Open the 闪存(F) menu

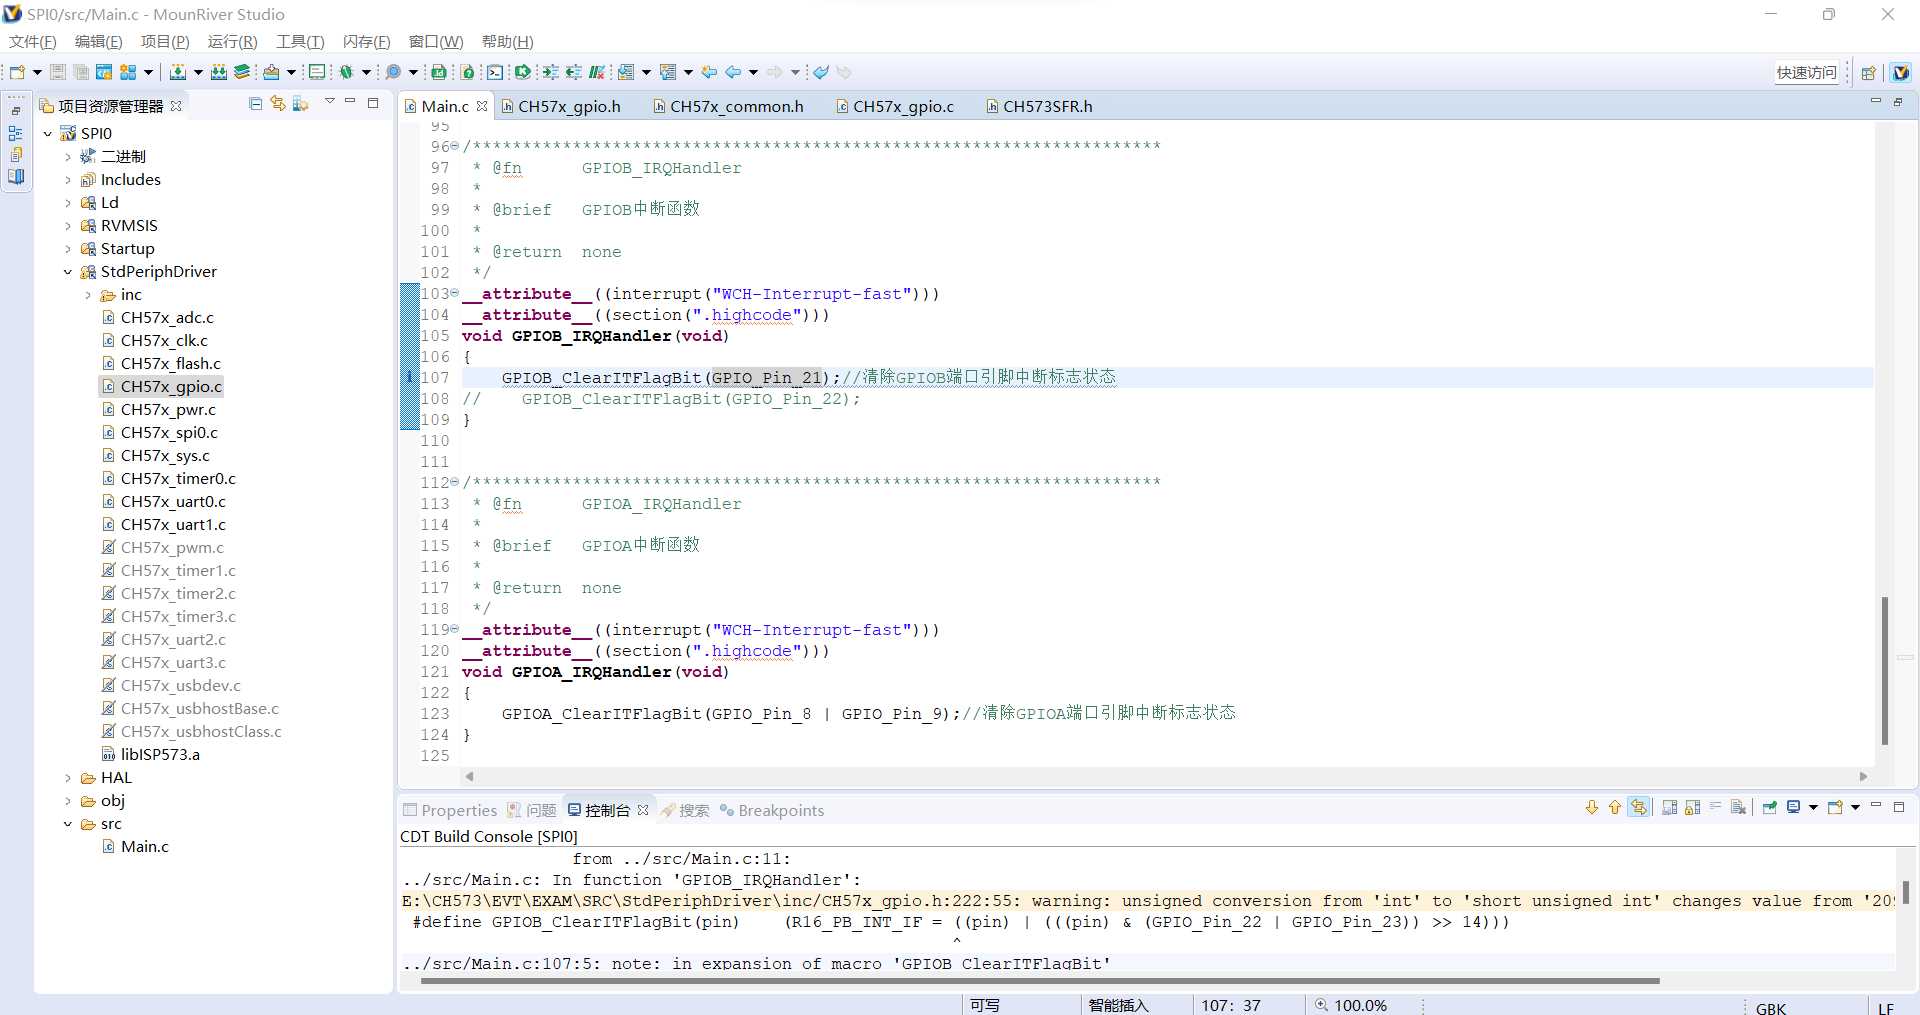tap(366, 41)
